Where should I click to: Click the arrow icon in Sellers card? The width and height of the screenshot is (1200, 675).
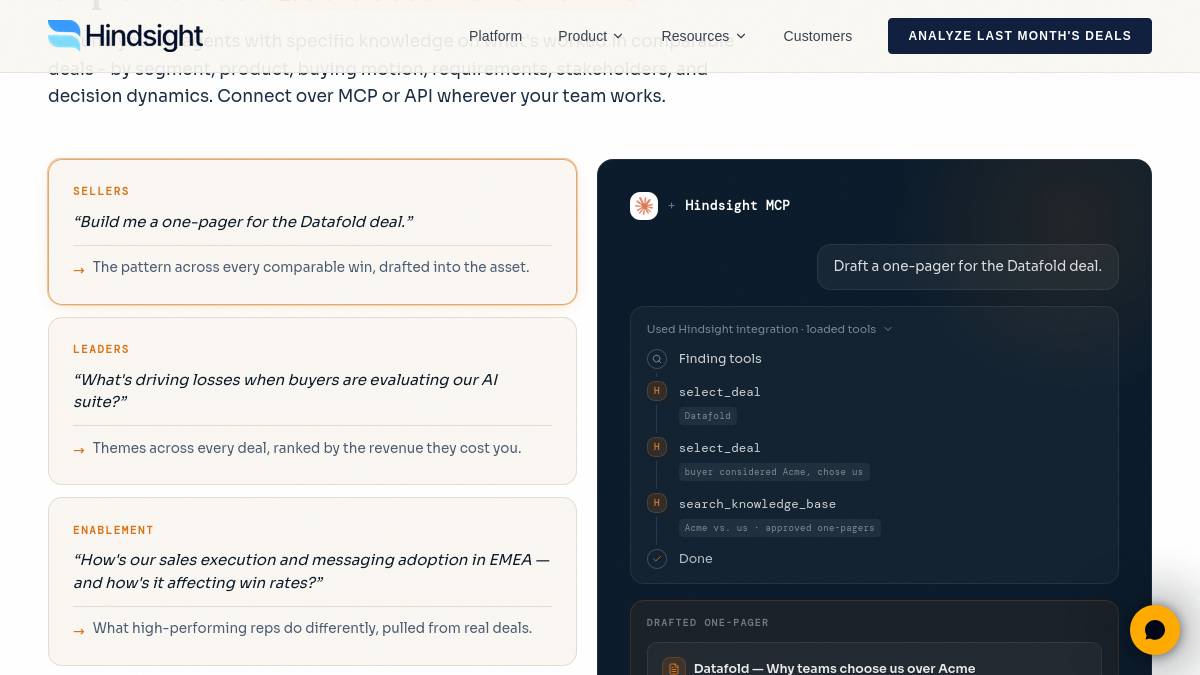point(79,269)
